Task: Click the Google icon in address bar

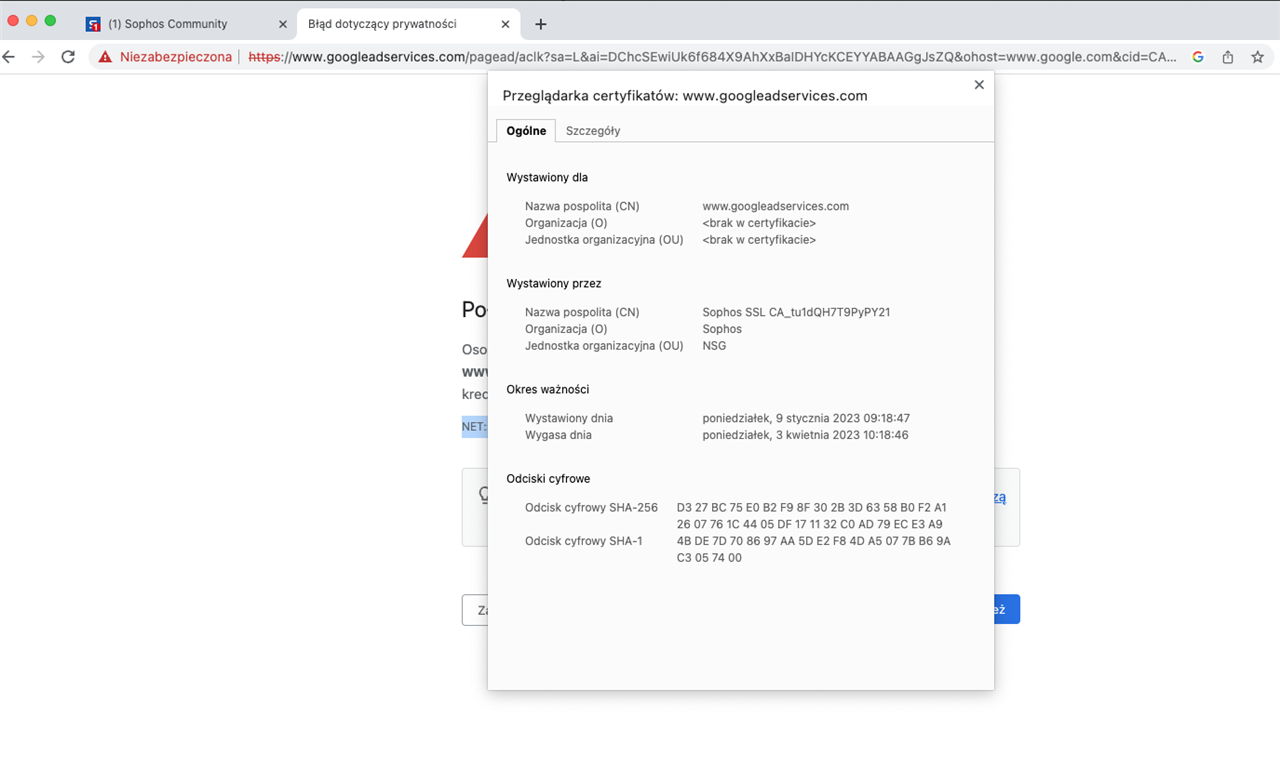Action: click(x=1198, y=57)
